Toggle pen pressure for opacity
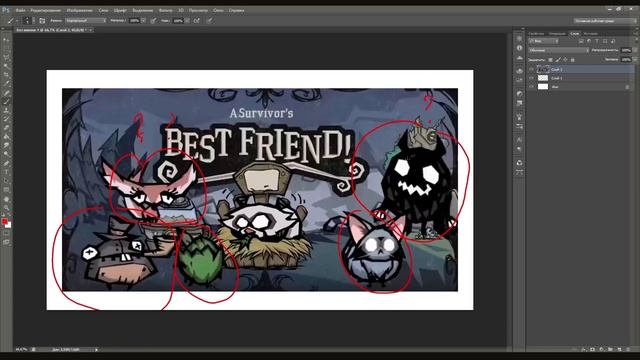This screenshot has height=360, width=640. tap(153, 20)
